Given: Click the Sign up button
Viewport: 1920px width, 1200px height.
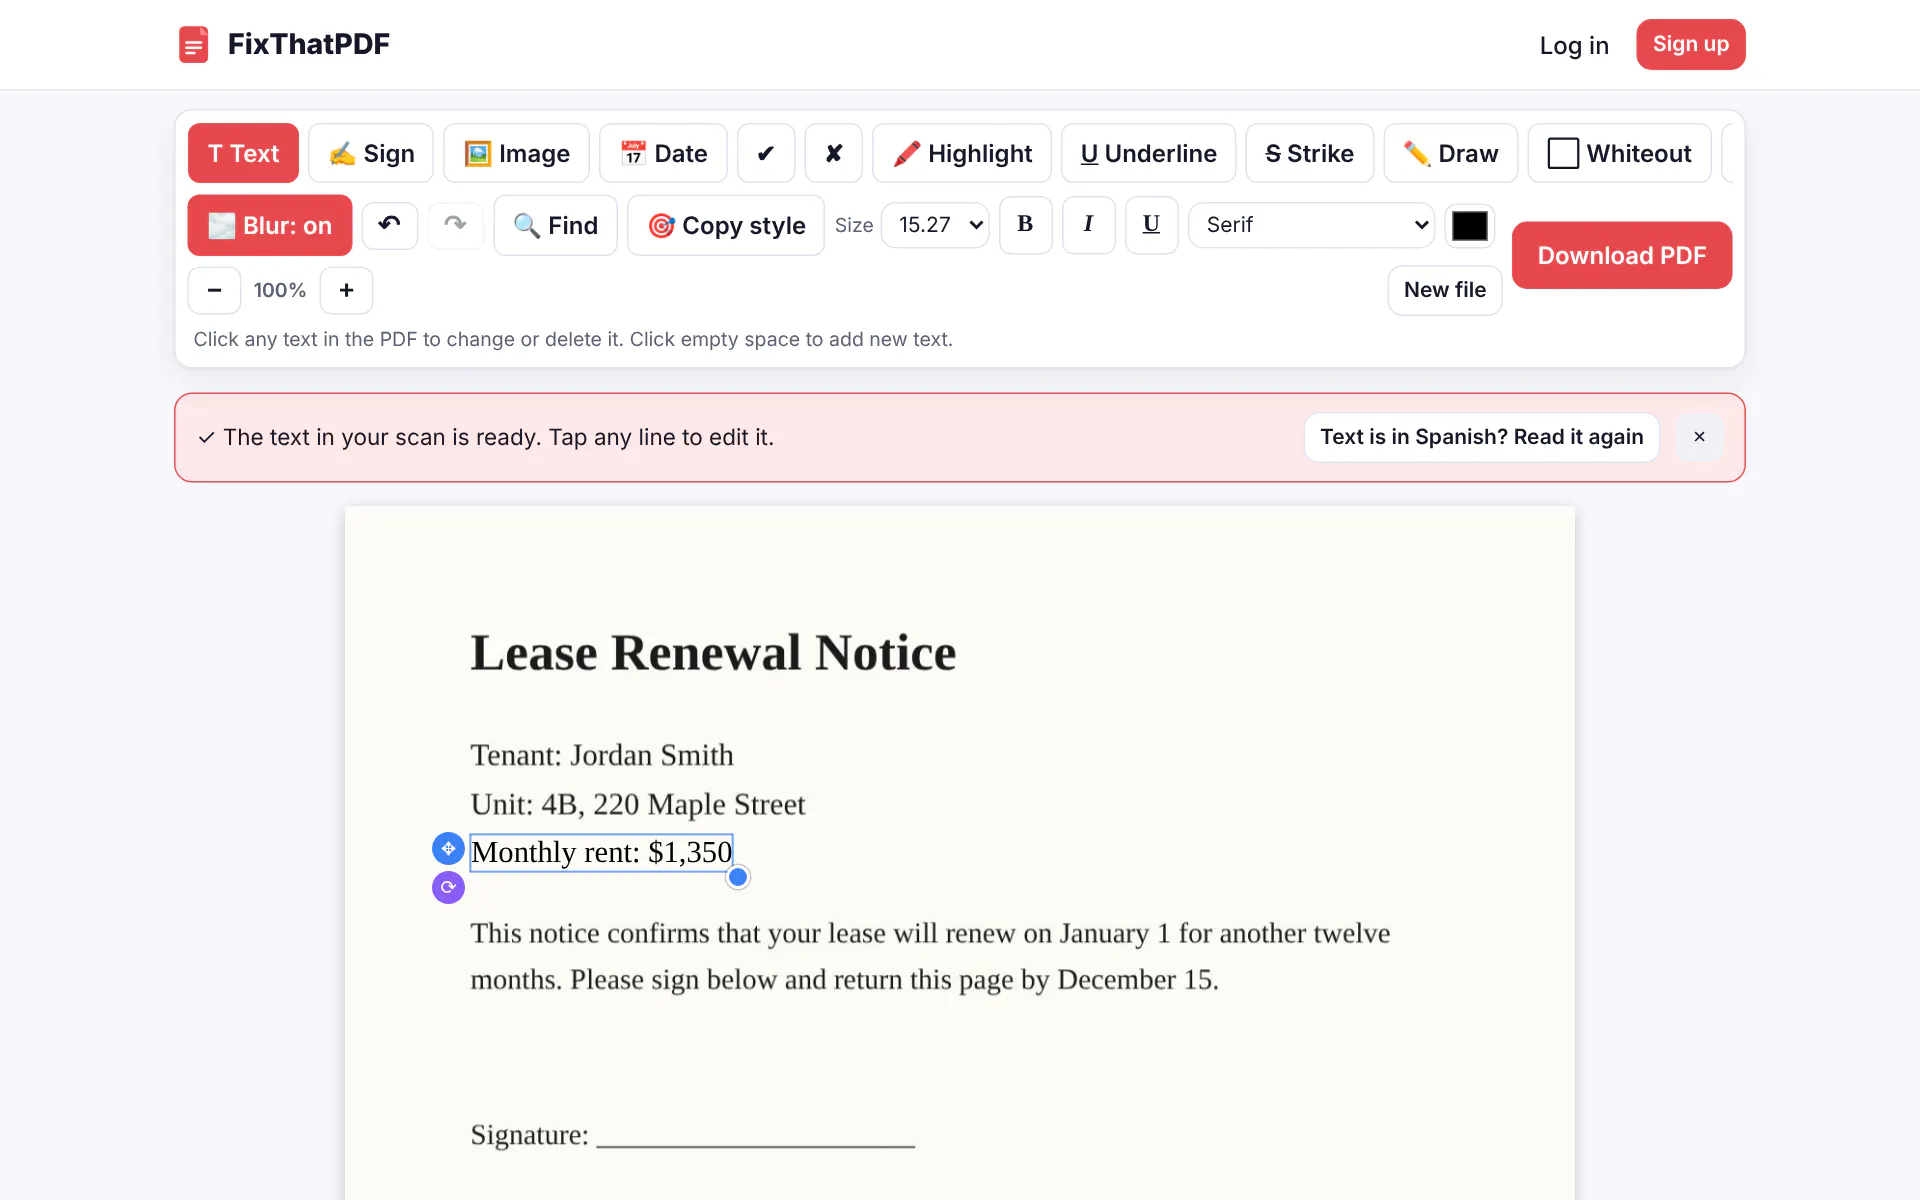Looking at the screenshot, I should pos(1690,44).
